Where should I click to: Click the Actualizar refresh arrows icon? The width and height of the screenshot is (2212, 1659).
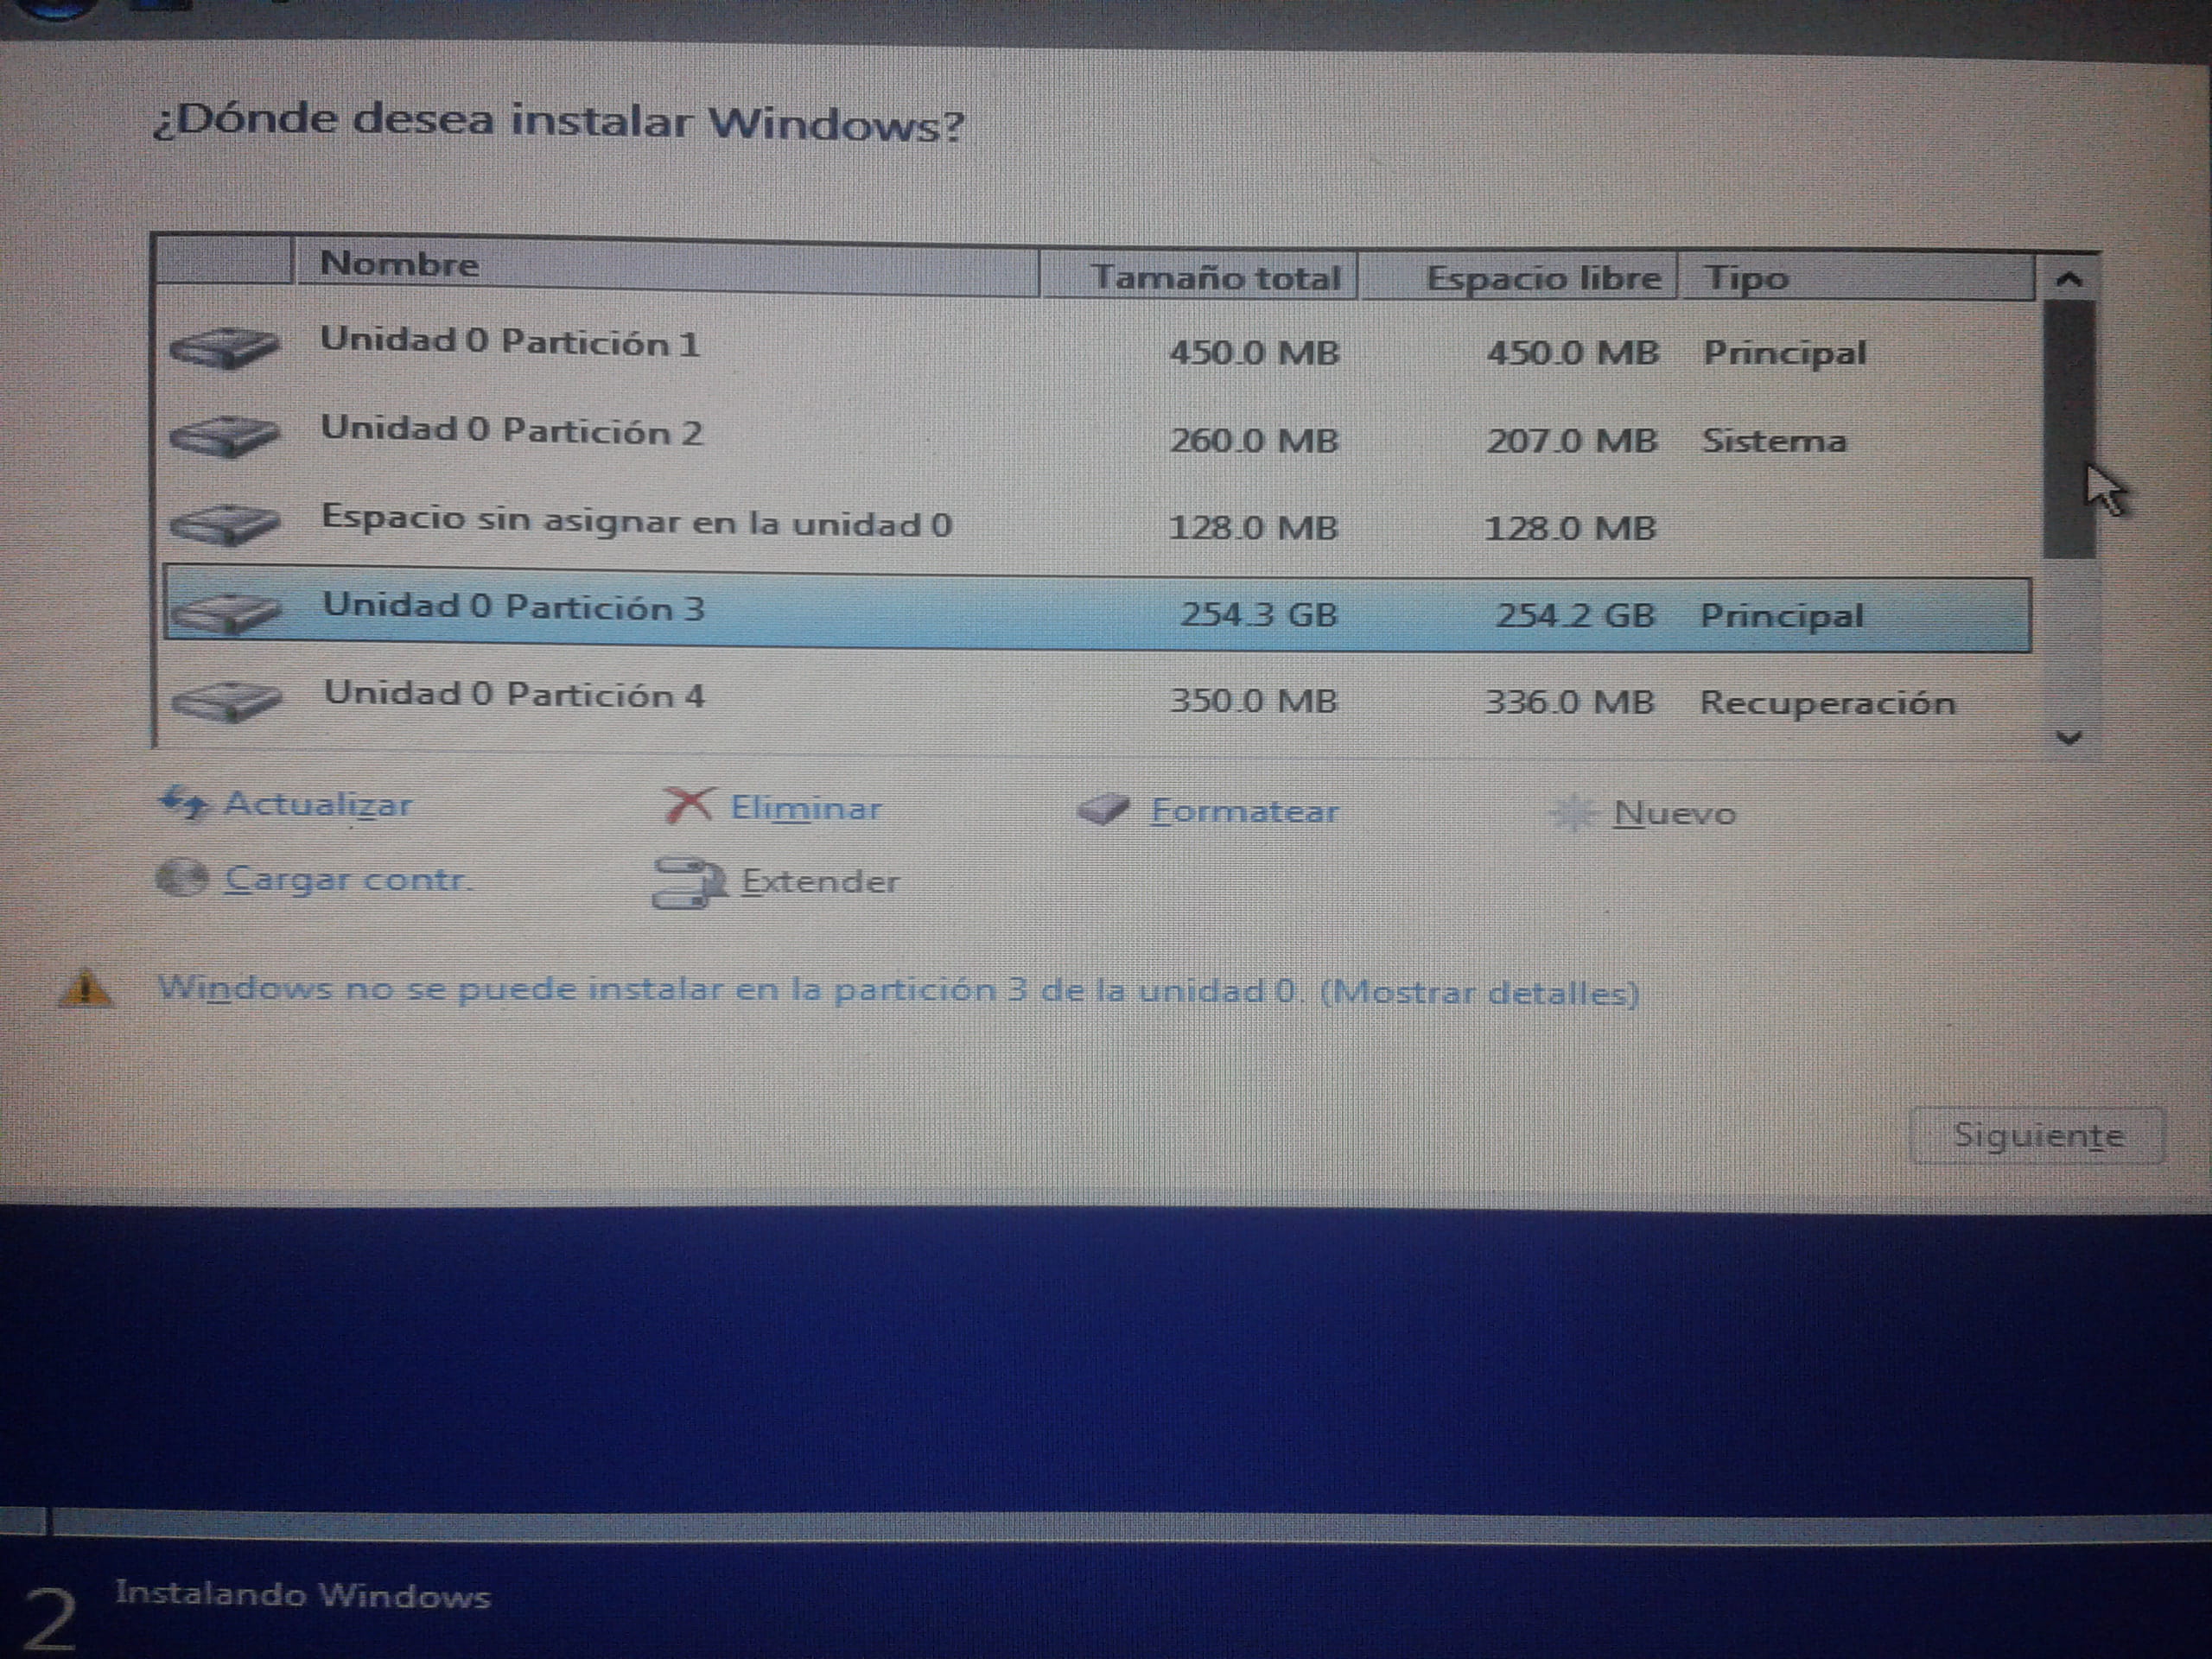point(185,801)
